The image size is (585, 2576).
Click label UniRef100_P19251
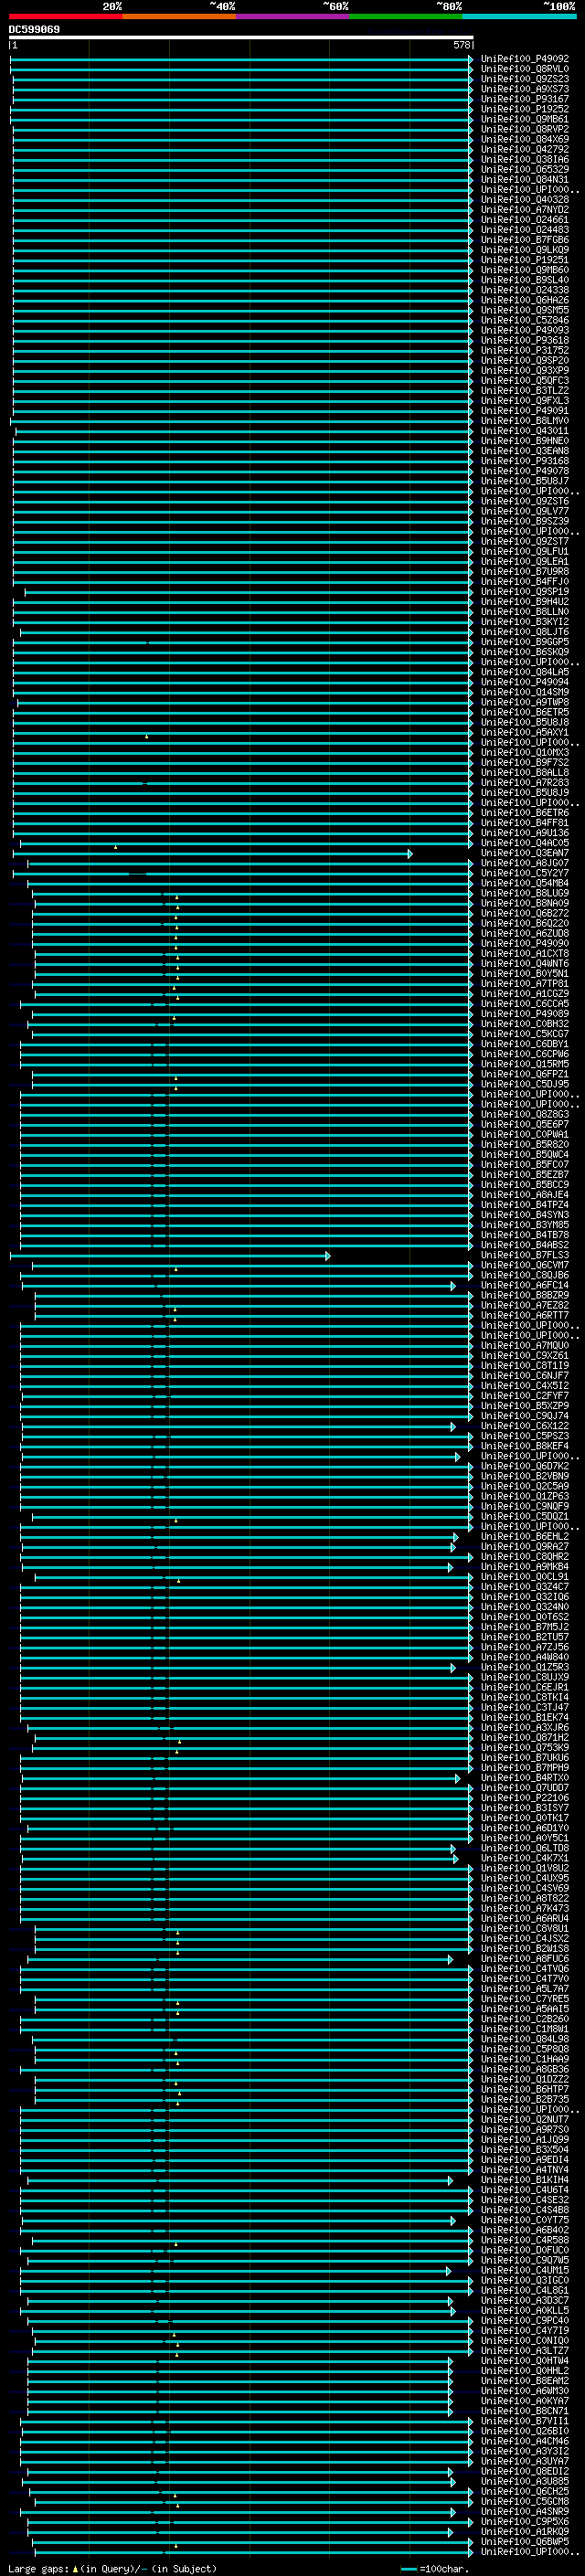tap(525, 260)
